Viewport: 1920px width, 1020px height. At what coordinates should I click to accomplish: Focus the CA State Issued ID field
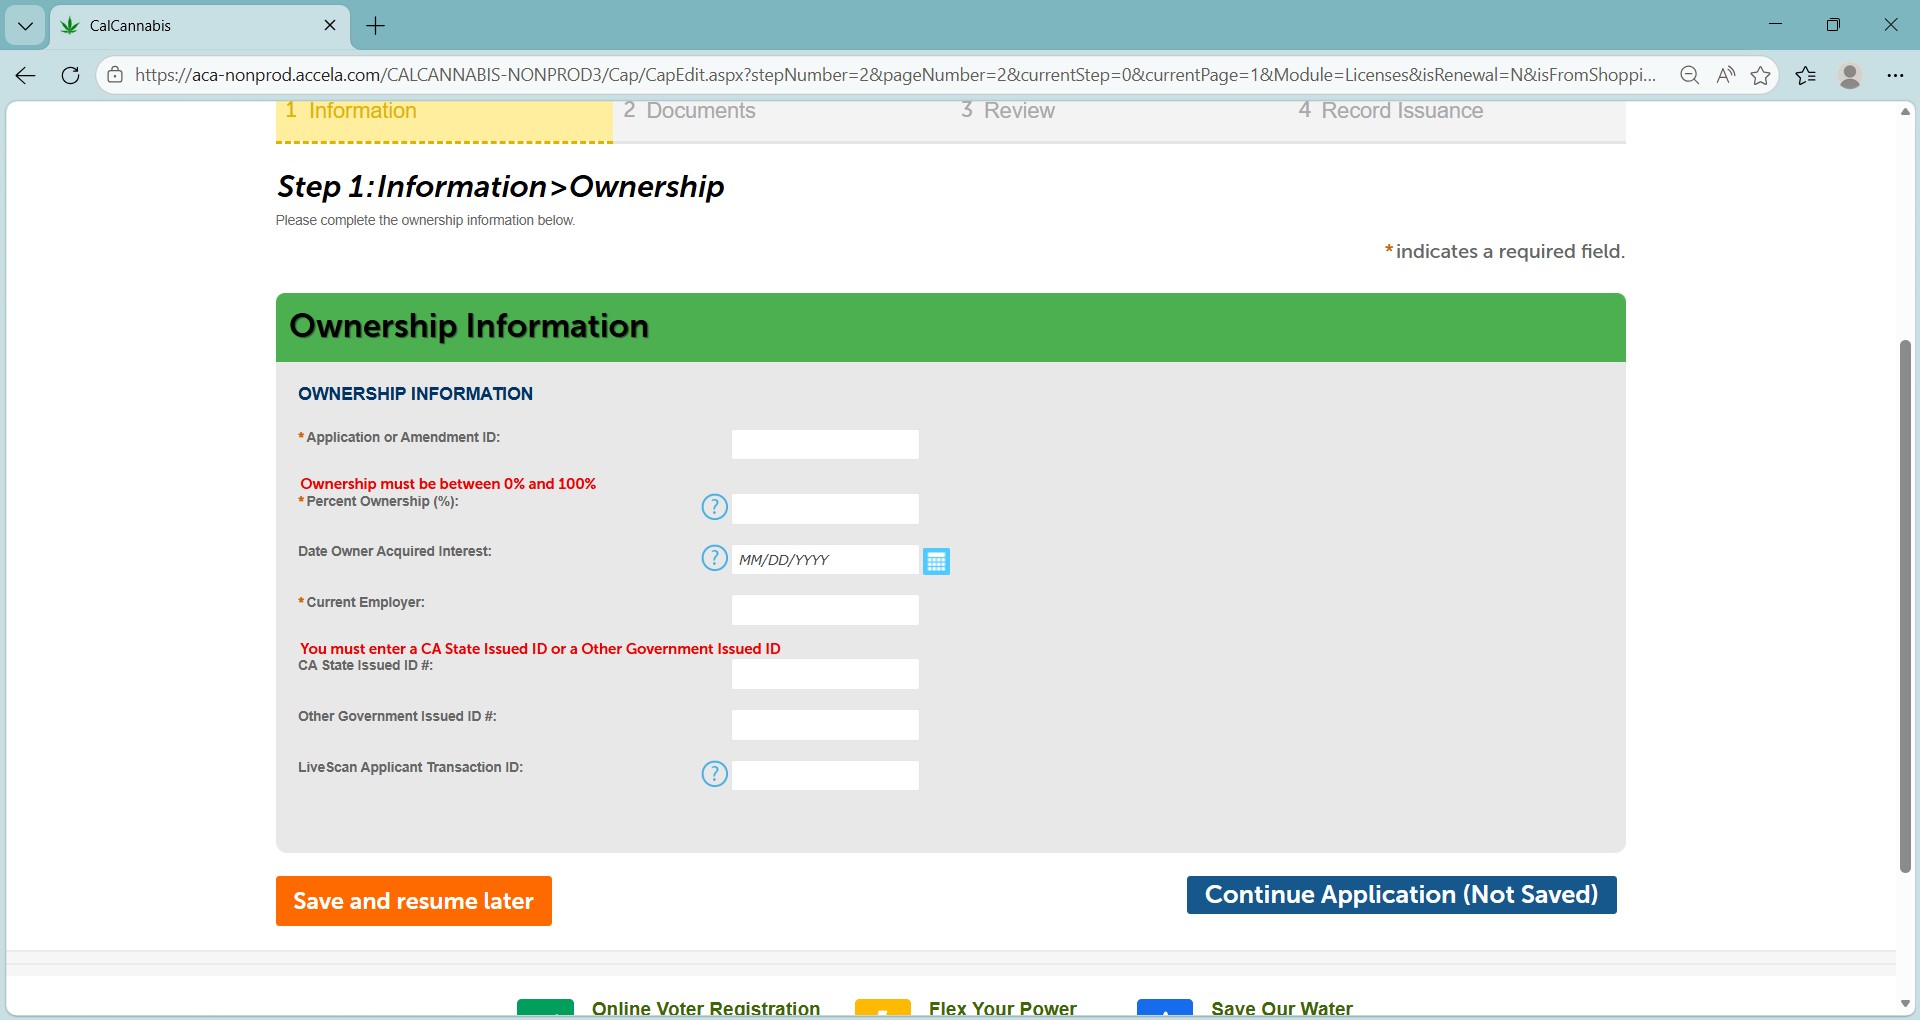pyautogui.click(x=825, y=674)
